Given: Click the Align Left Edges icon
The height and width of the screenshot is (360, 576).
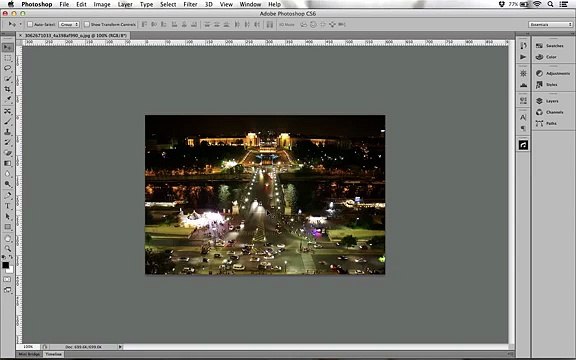Looking at the screenshot, I should [174, 25].
